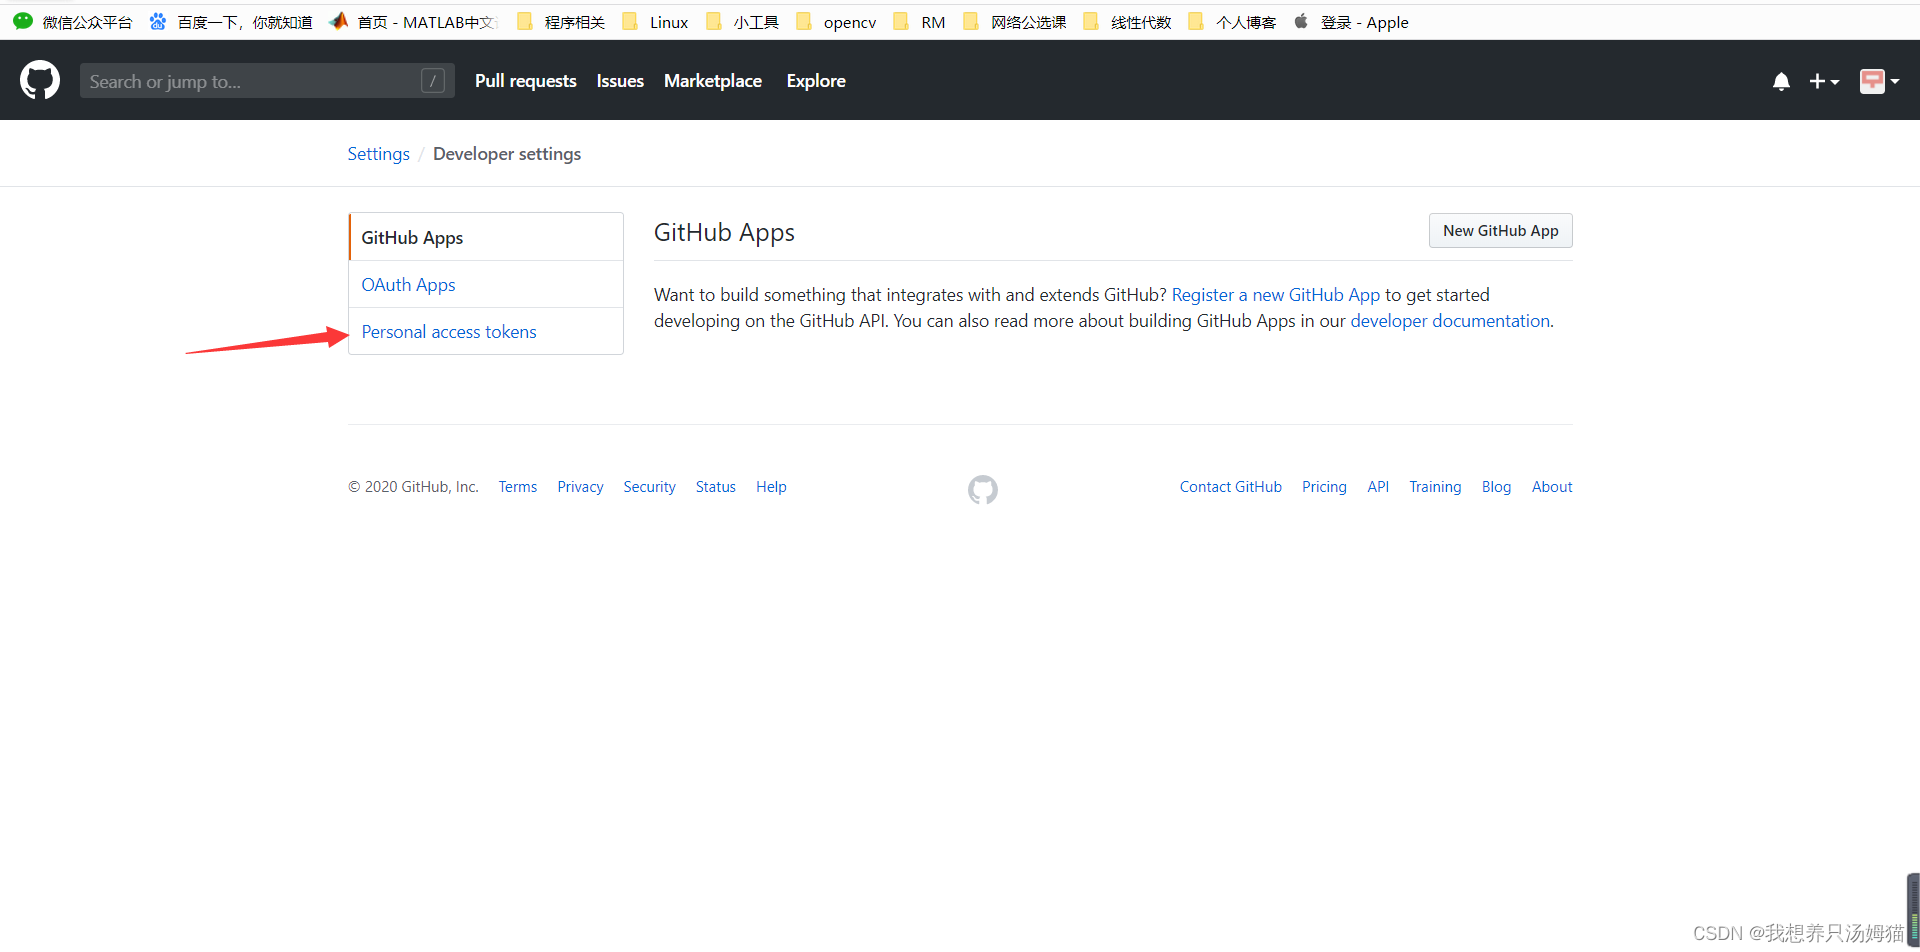This screenshot has width=1920, height=952.
Task: Open the MATLAB homepage bookmark
Action: click(413, 22)
